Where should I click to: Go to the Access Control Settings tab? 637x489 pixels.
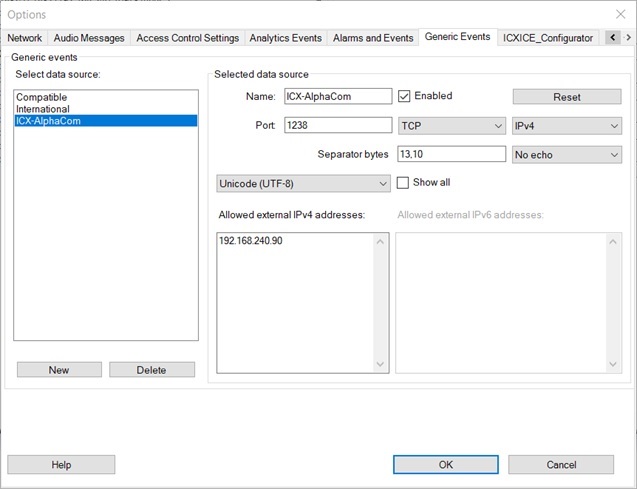pos(187,38)
